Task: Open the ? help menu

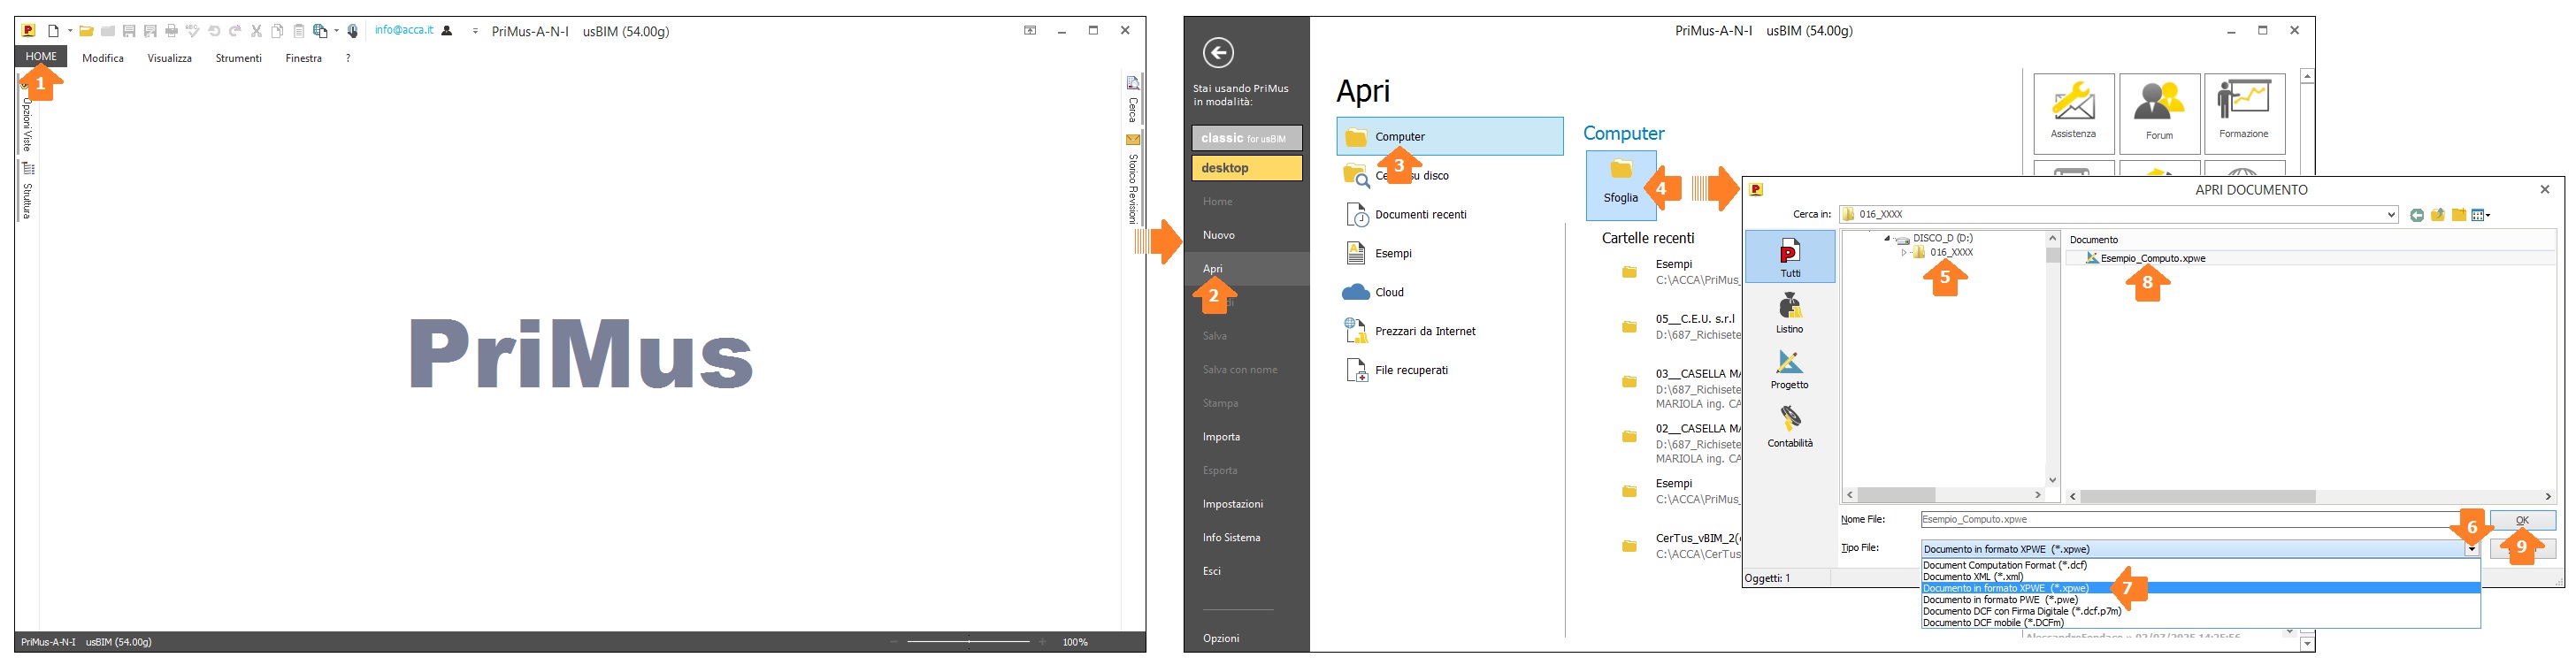Action: 348,58
